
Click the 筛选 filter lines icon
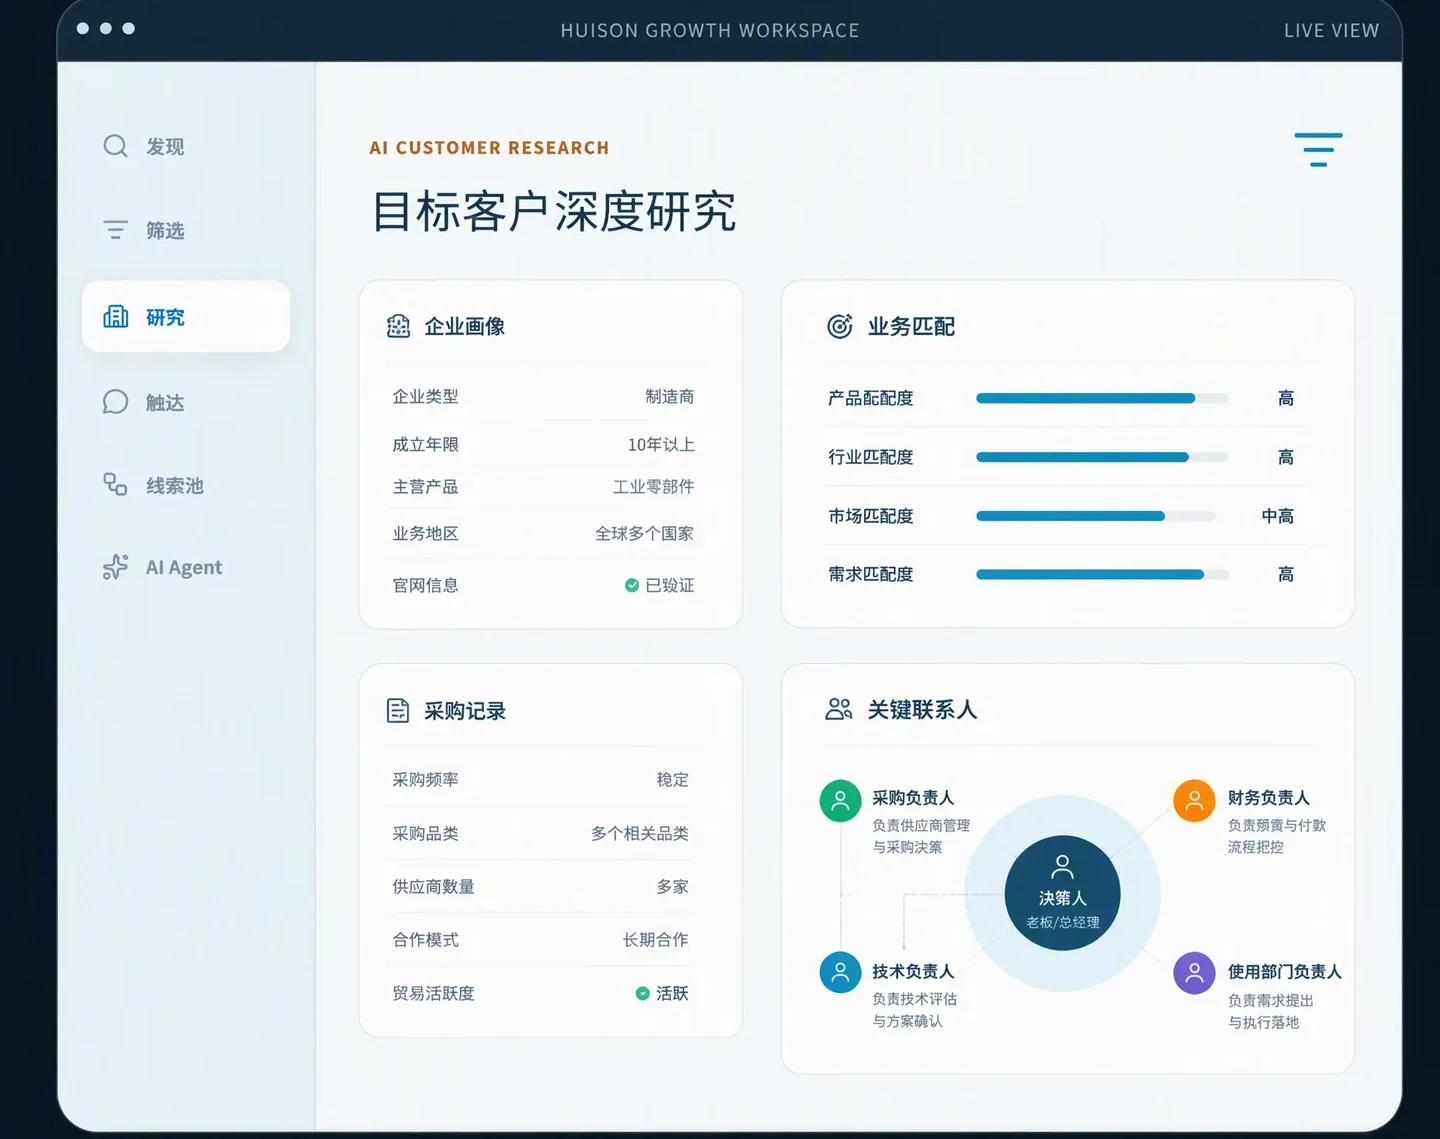(116, 230)
